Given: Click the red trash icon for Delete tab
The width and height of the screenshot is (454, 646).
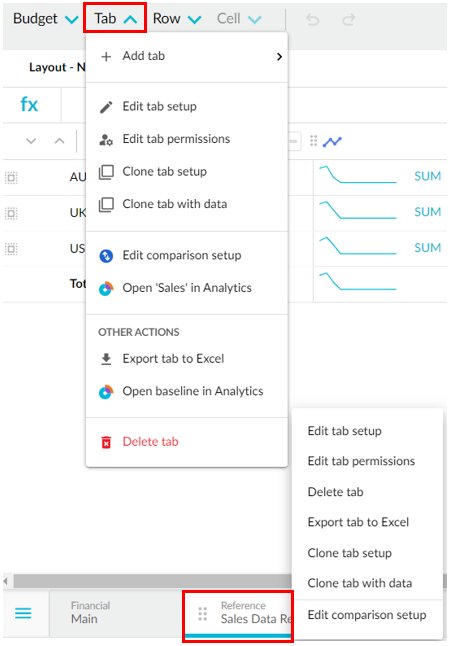Looking at the screenshot, I should click(106, 442).
